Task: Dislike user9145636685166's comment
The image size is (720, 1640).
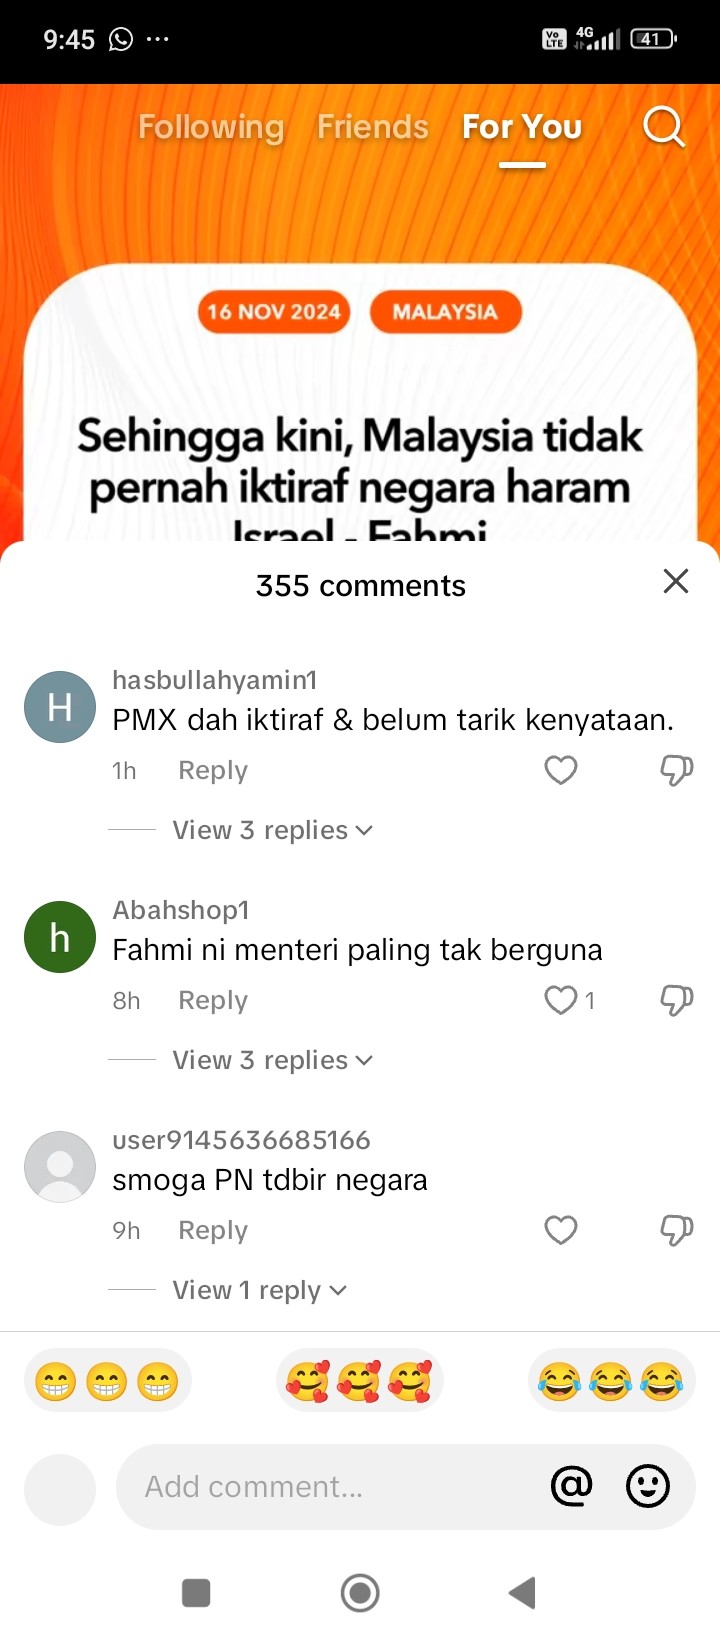Action: (x=677, y=1230)
